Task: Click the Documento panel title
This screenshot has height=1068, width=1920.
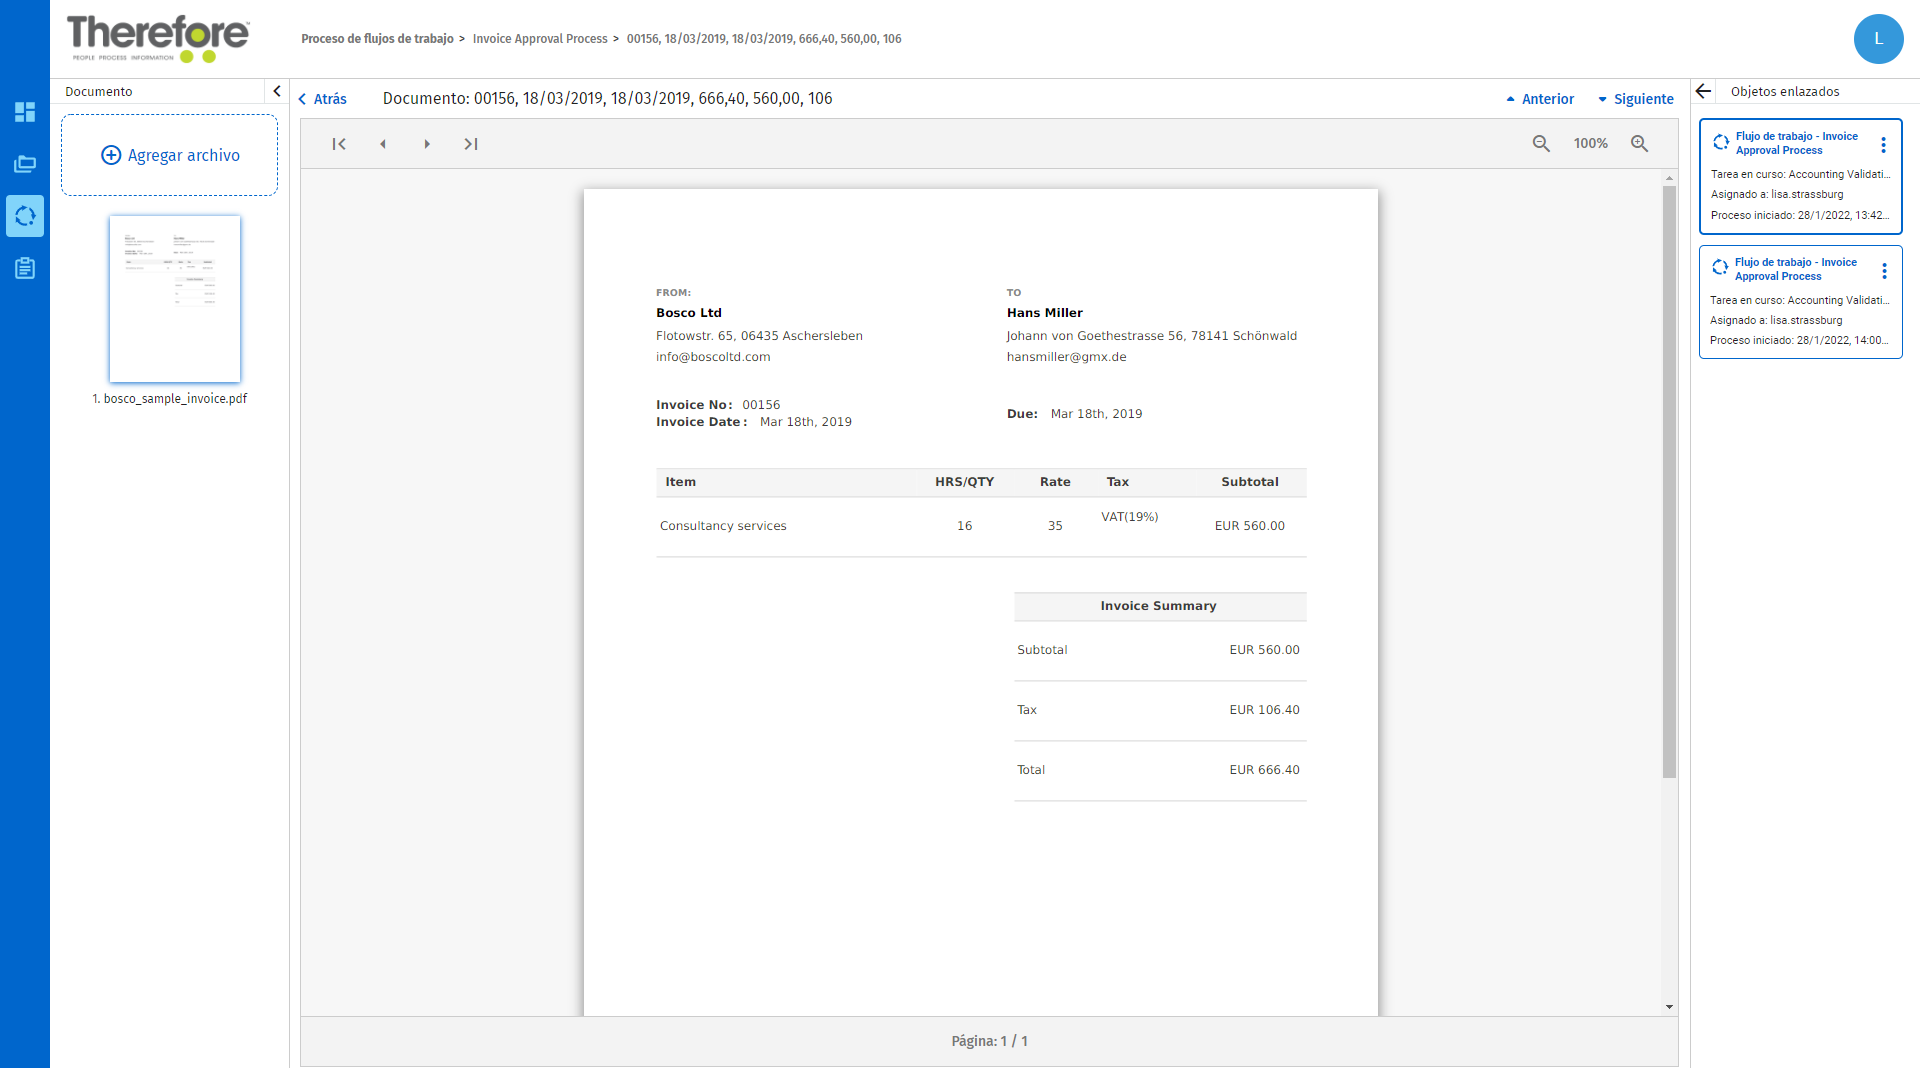Action: click(x=99, y=91)
